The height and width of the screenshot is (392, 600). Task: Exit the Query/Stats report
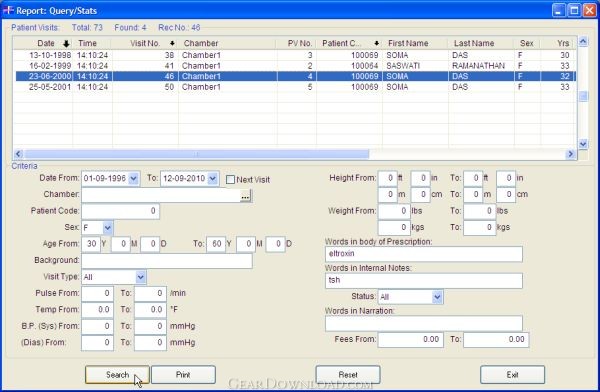512,374
